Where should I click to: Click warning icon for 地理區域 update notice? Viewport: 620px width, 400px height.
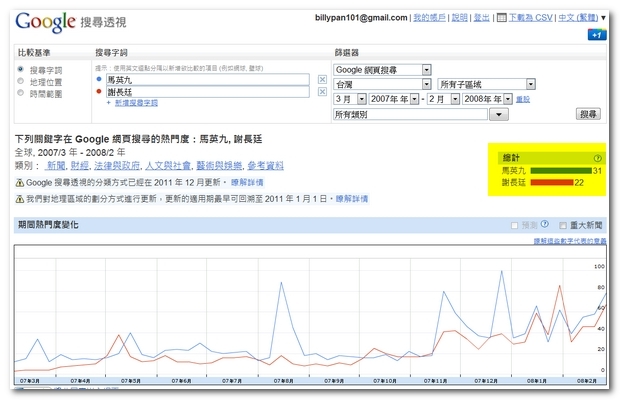[19, 199]
